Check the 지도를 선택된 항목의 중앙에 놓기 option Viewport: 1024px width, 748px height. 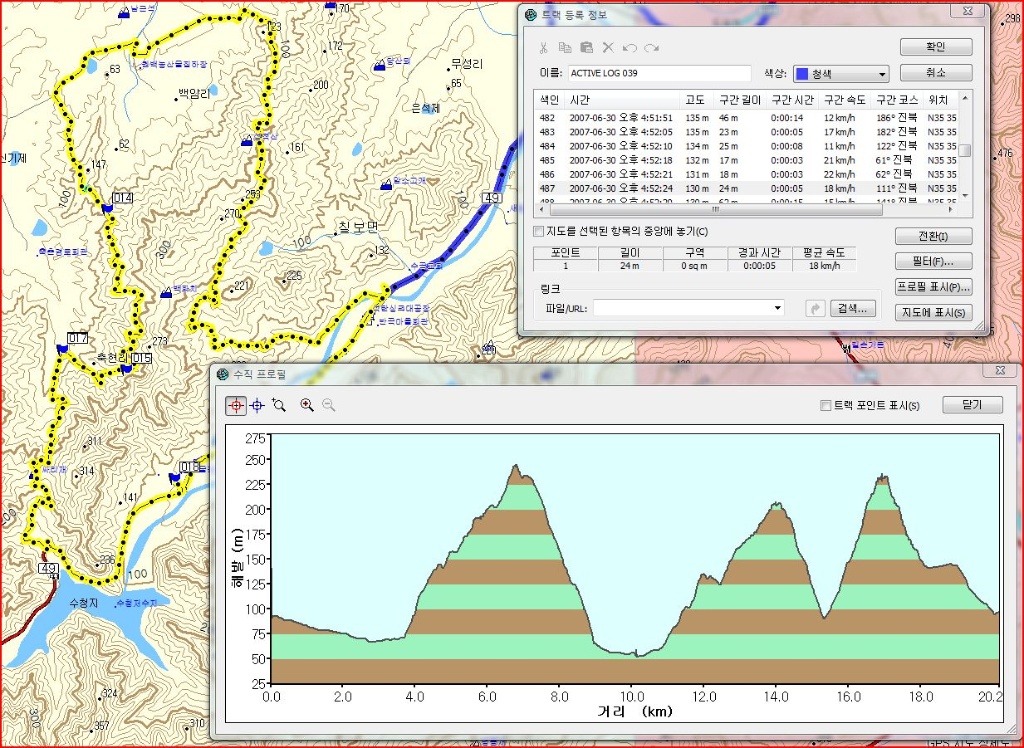tap(538, 231)
